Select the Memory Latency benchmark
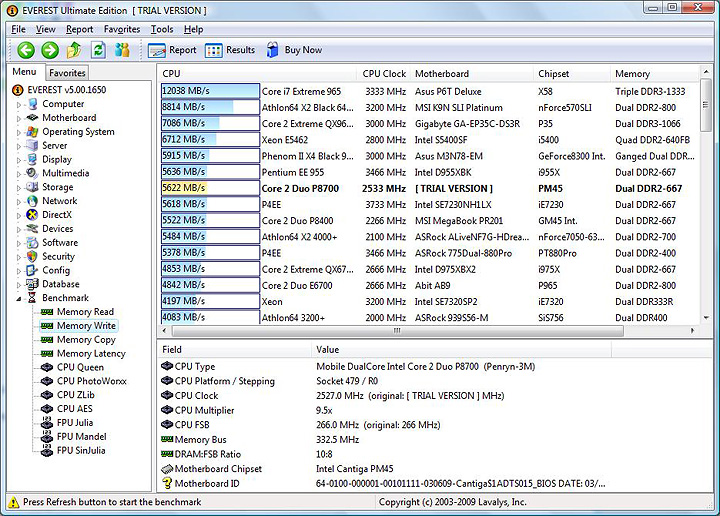This screenshot has width=720, height=516. point(91,353)
